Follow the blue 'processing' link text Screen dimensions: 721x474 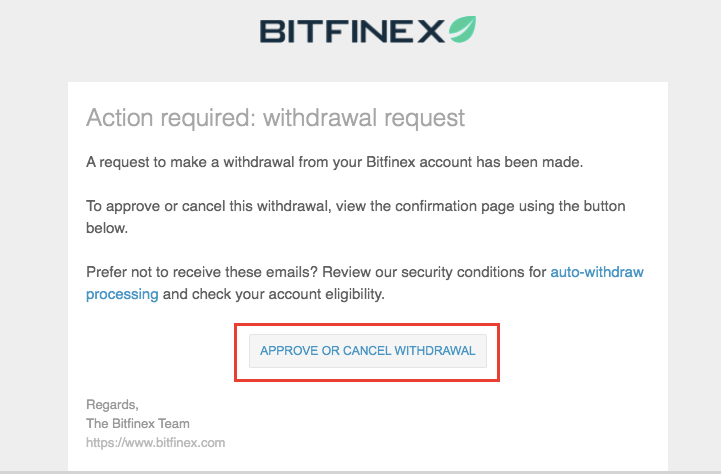(x=122, y=294)
